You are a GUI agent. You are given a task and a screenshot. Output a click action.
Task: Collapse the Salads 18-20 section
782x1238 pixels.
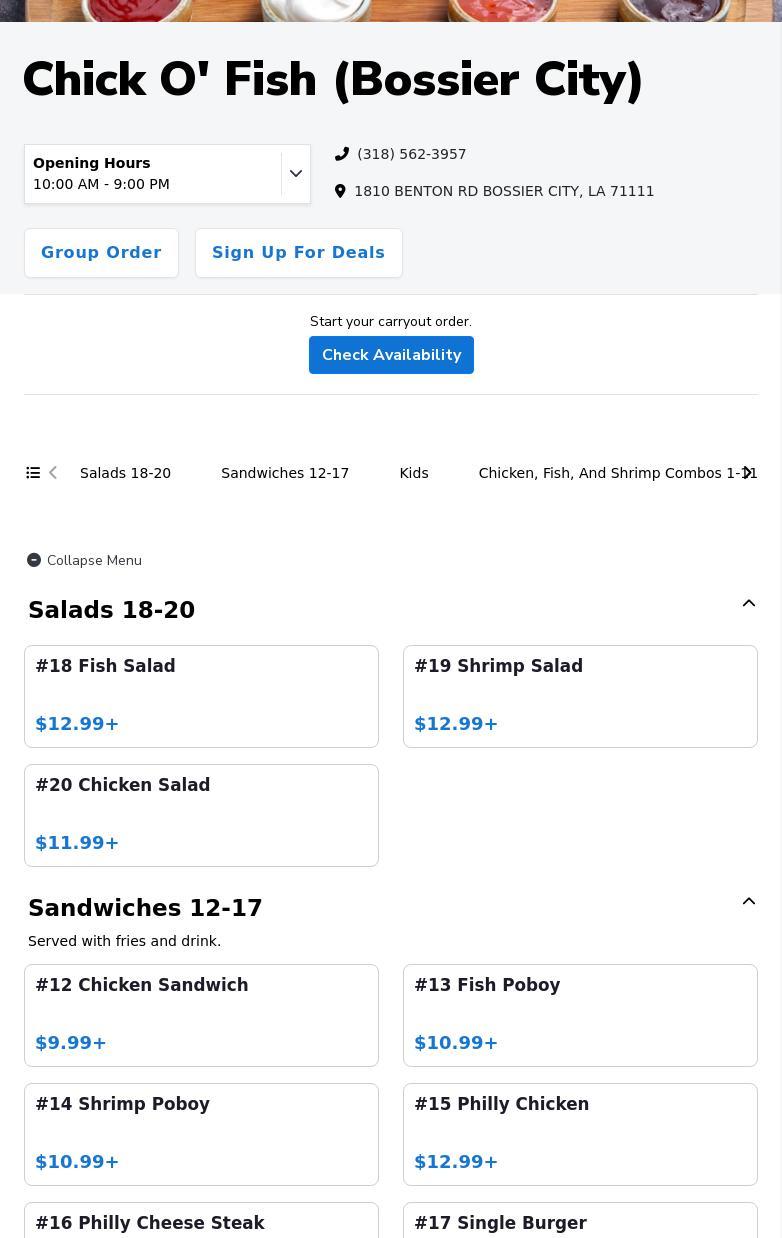coord(748,603)
